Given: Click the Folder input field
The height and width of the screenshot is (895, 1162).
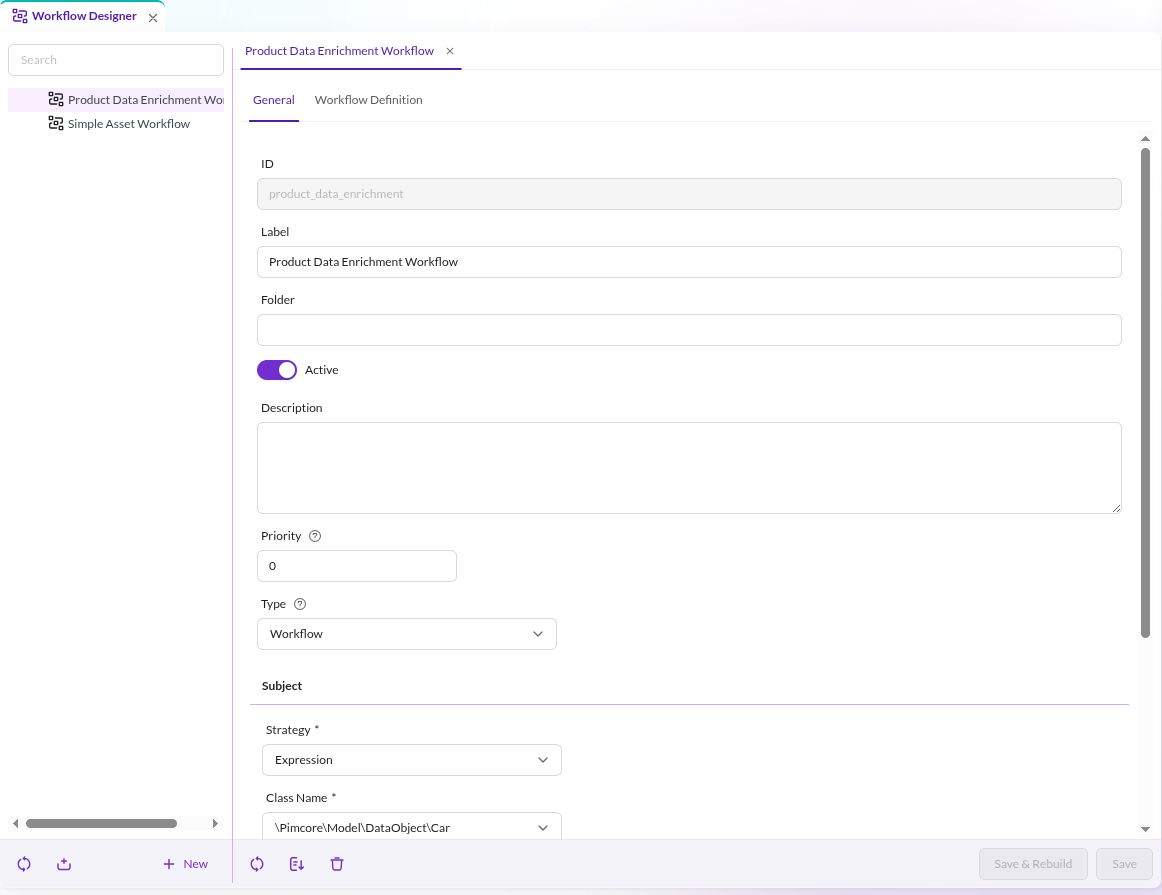Looking at the screenshot, I should 689,330.
